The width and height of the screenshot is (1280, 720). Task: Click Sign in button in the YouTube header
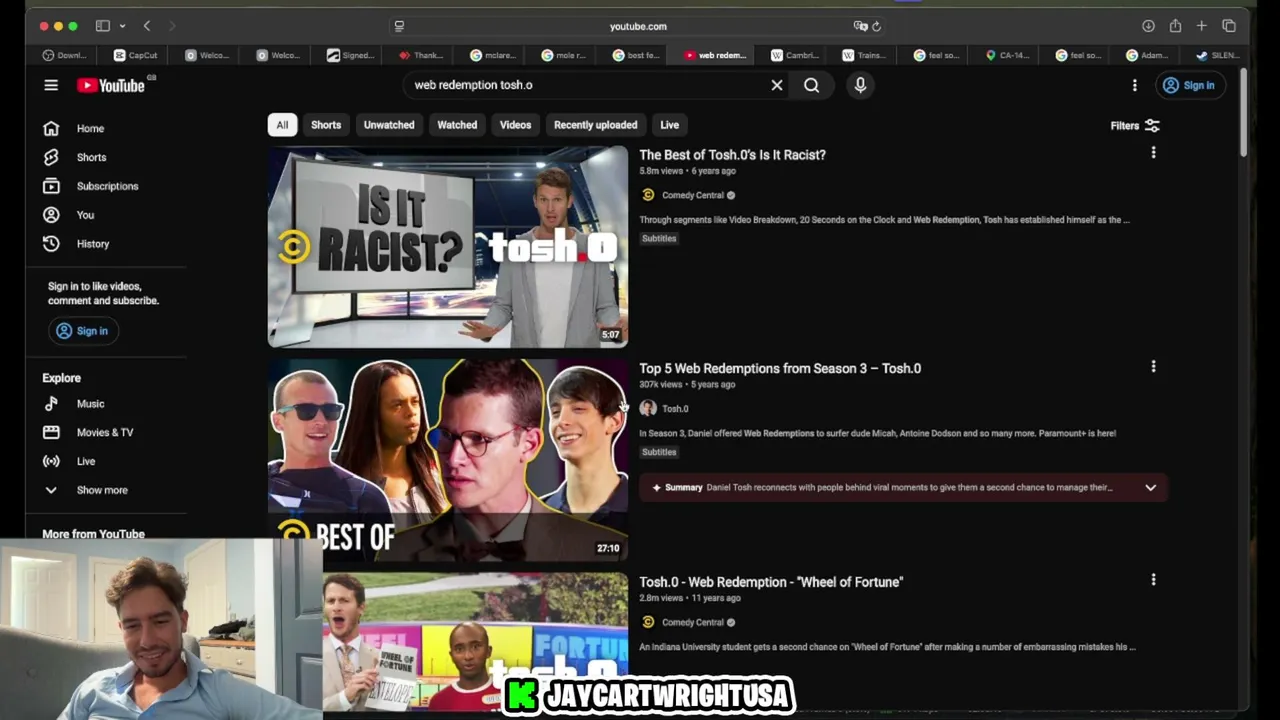(x=1189, y=85)
